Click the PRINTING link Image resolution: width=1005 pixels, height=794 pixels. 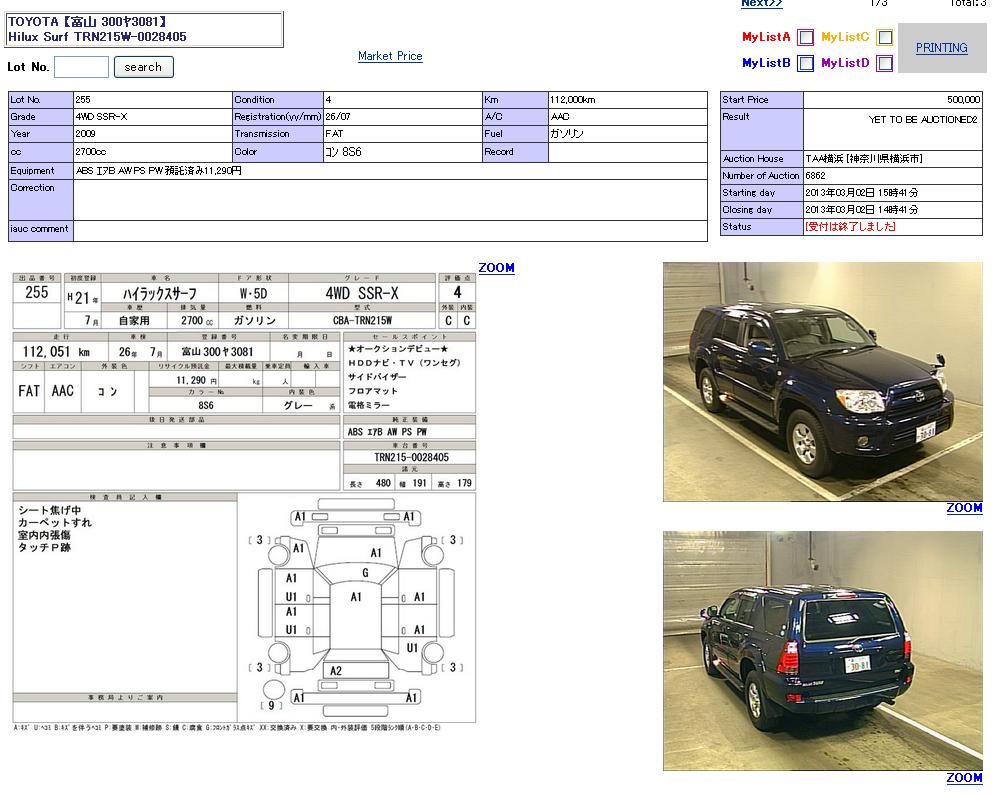941,47
